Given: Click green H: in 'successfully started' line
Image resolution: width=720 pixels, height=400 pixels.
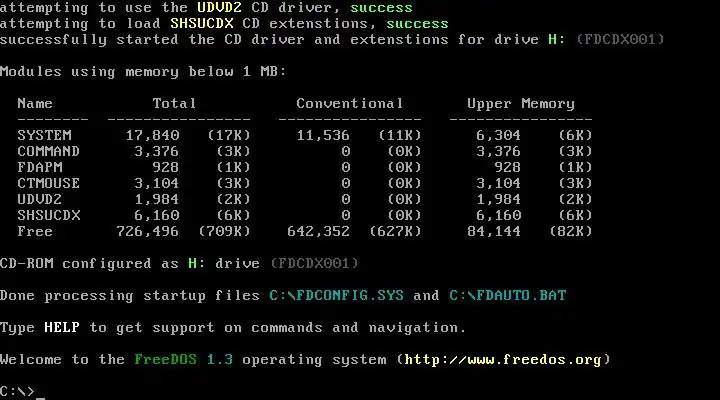Looking at the screenshot, I should 557,39.
